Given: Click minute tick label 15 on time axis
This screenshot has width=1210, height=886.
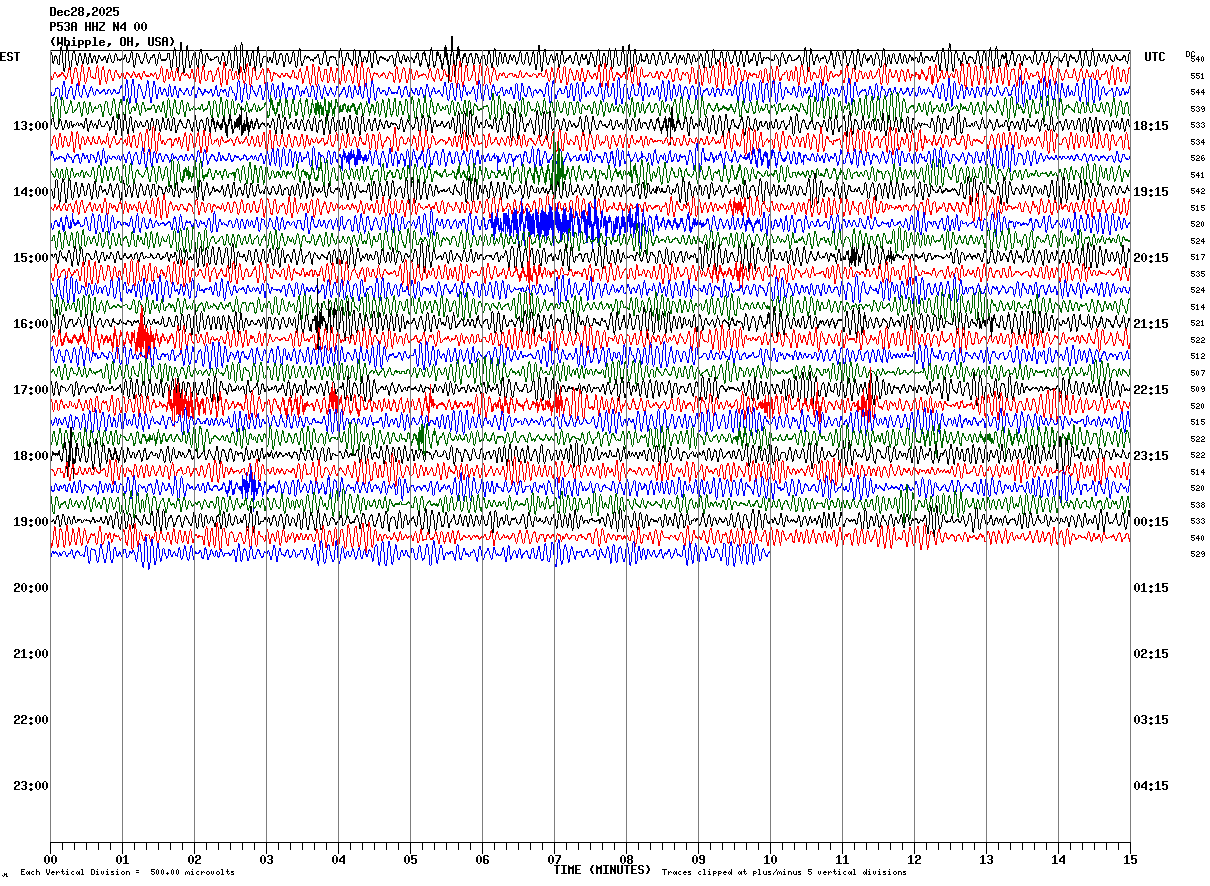Looking at the screenshot, I should click(1129, 859).
